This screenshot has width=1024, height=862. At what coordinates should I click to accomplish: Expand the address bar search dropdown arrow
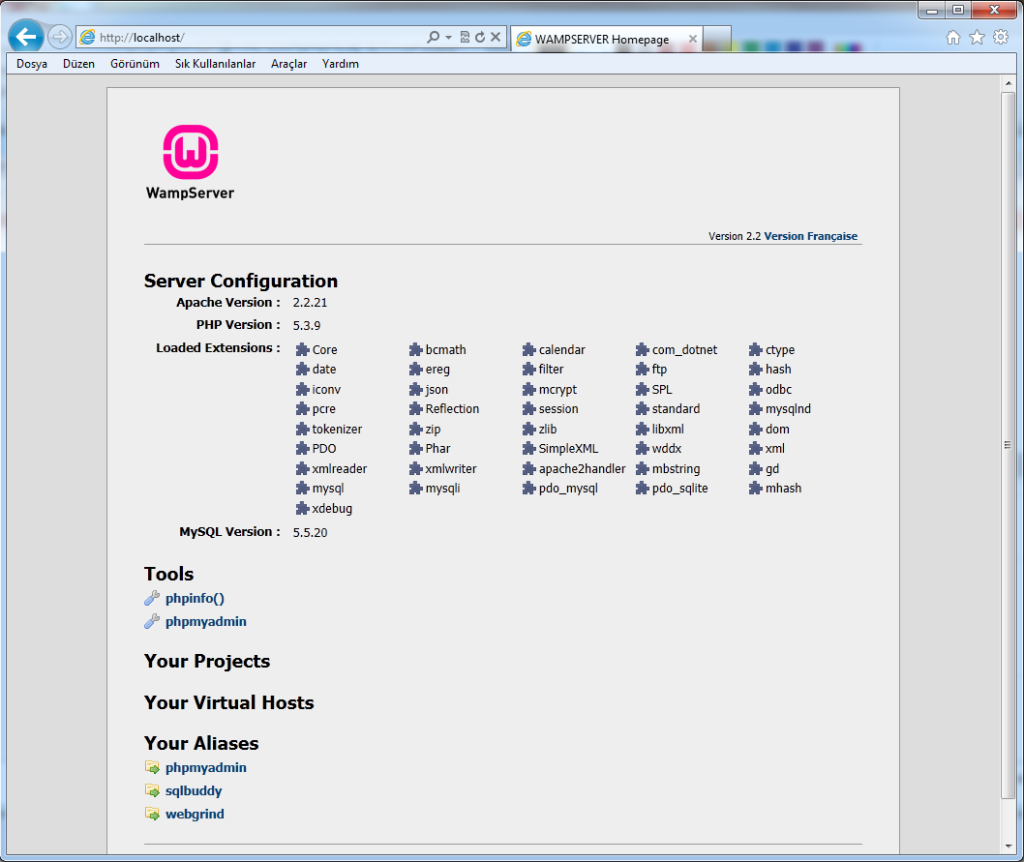point(449,37)
